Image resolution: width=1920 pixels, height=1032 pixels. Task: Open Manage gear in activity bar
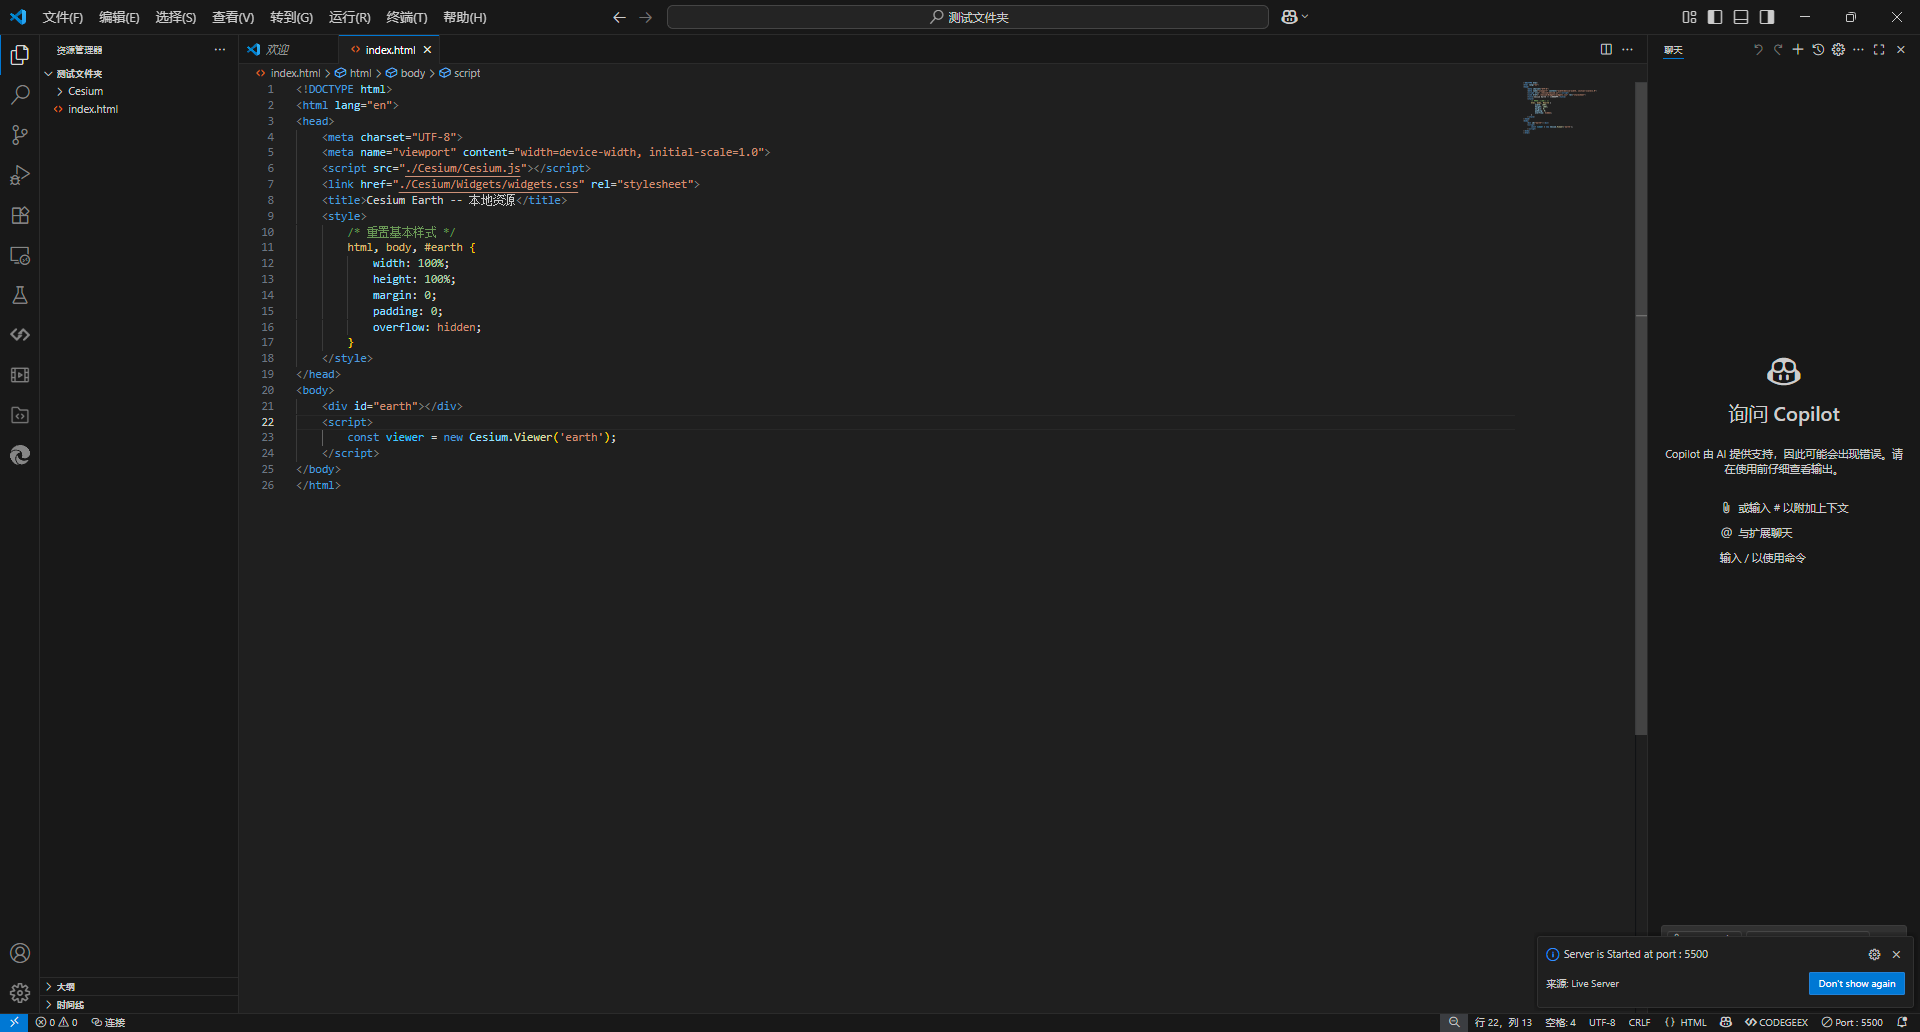click(20, 992)
